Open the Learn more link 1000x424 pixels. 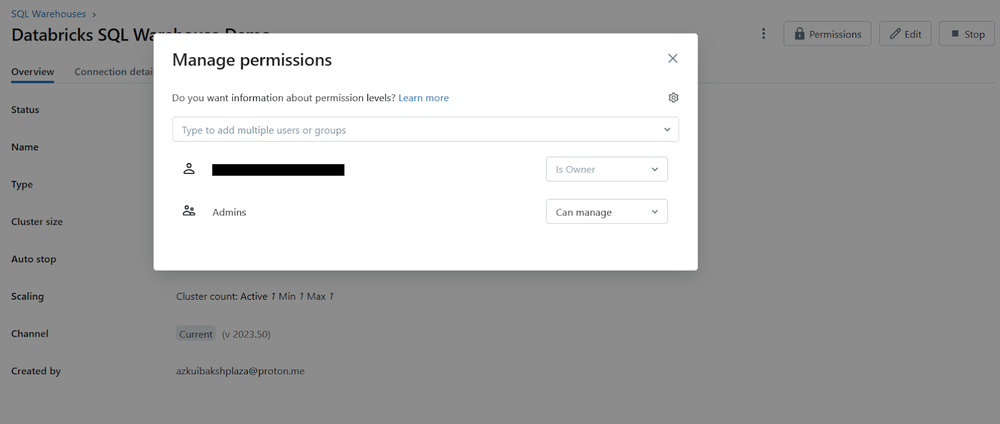423,98
